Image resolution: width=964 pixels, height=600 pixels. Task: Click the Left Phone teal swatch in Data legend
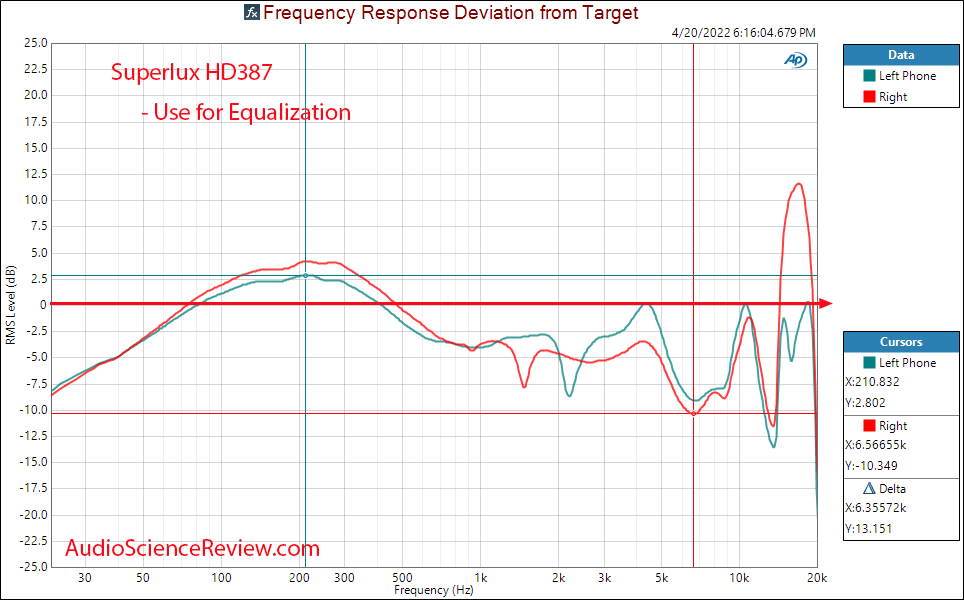(x=869, y=76)
